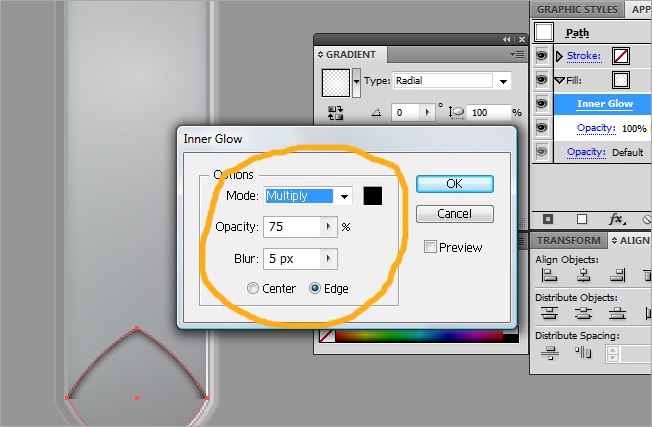Toggle visibility of the Stroke row
The height and width of the screenshot is (427, 652).
coord(542,55)
